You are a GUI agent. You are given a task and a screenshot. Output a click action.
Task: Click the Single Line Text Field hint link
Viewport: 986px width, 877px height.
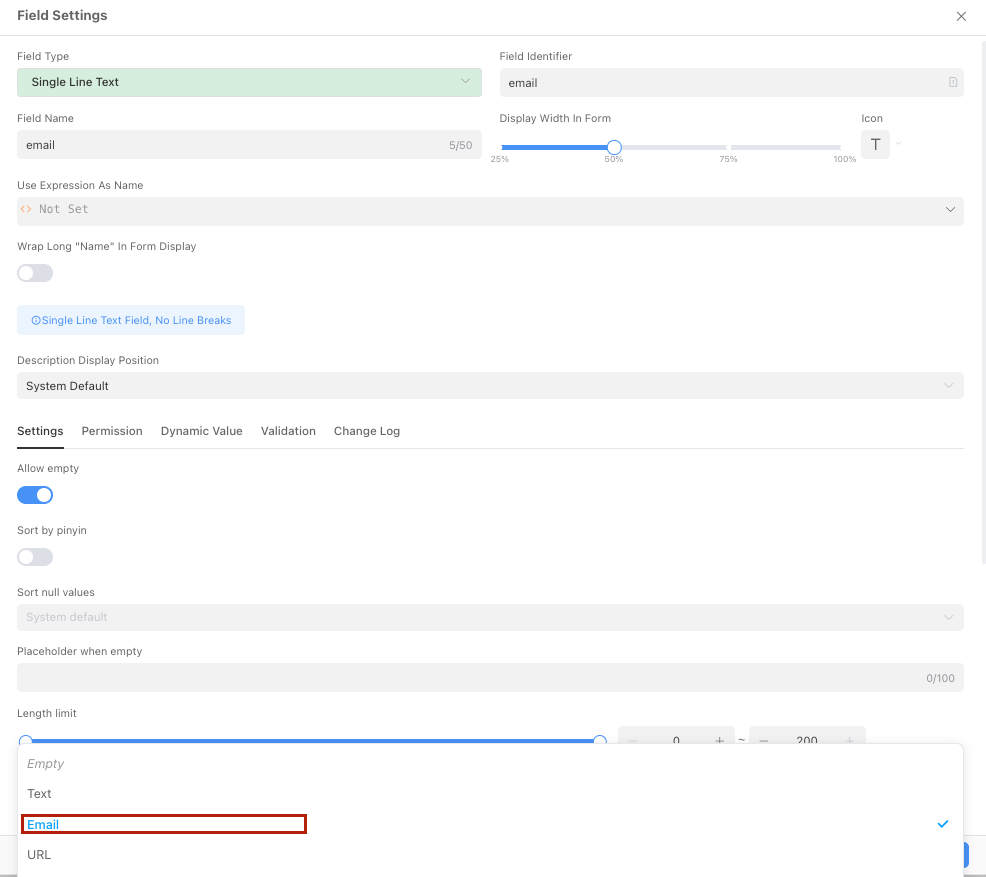(131, 320)
